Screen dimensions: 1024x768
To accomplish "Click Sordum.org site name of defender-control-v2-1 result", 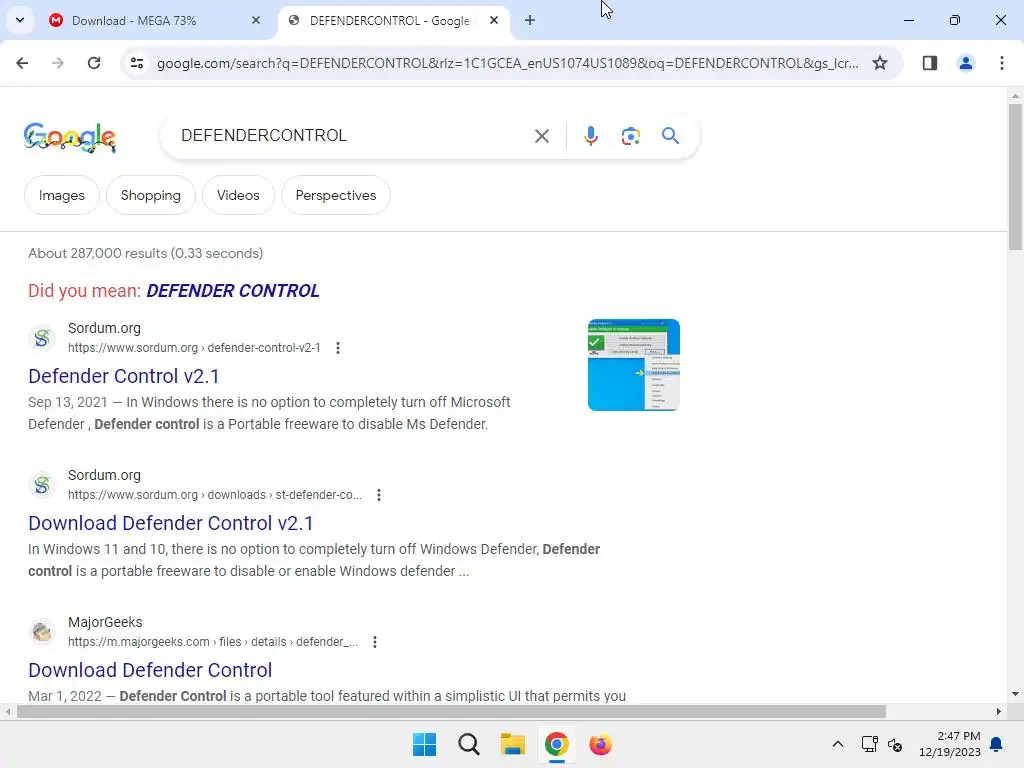I will (x=104, y=328).
